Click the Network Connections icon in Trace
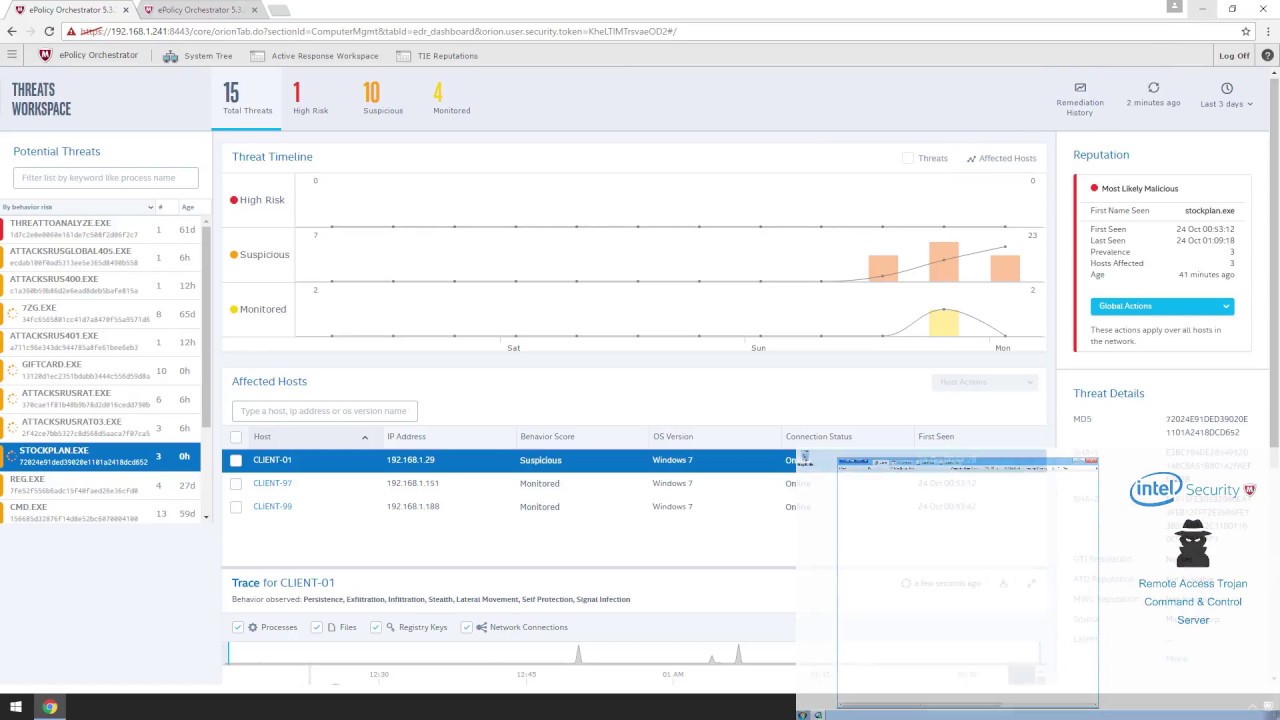Screen dimensions: 1280x720 482,627
